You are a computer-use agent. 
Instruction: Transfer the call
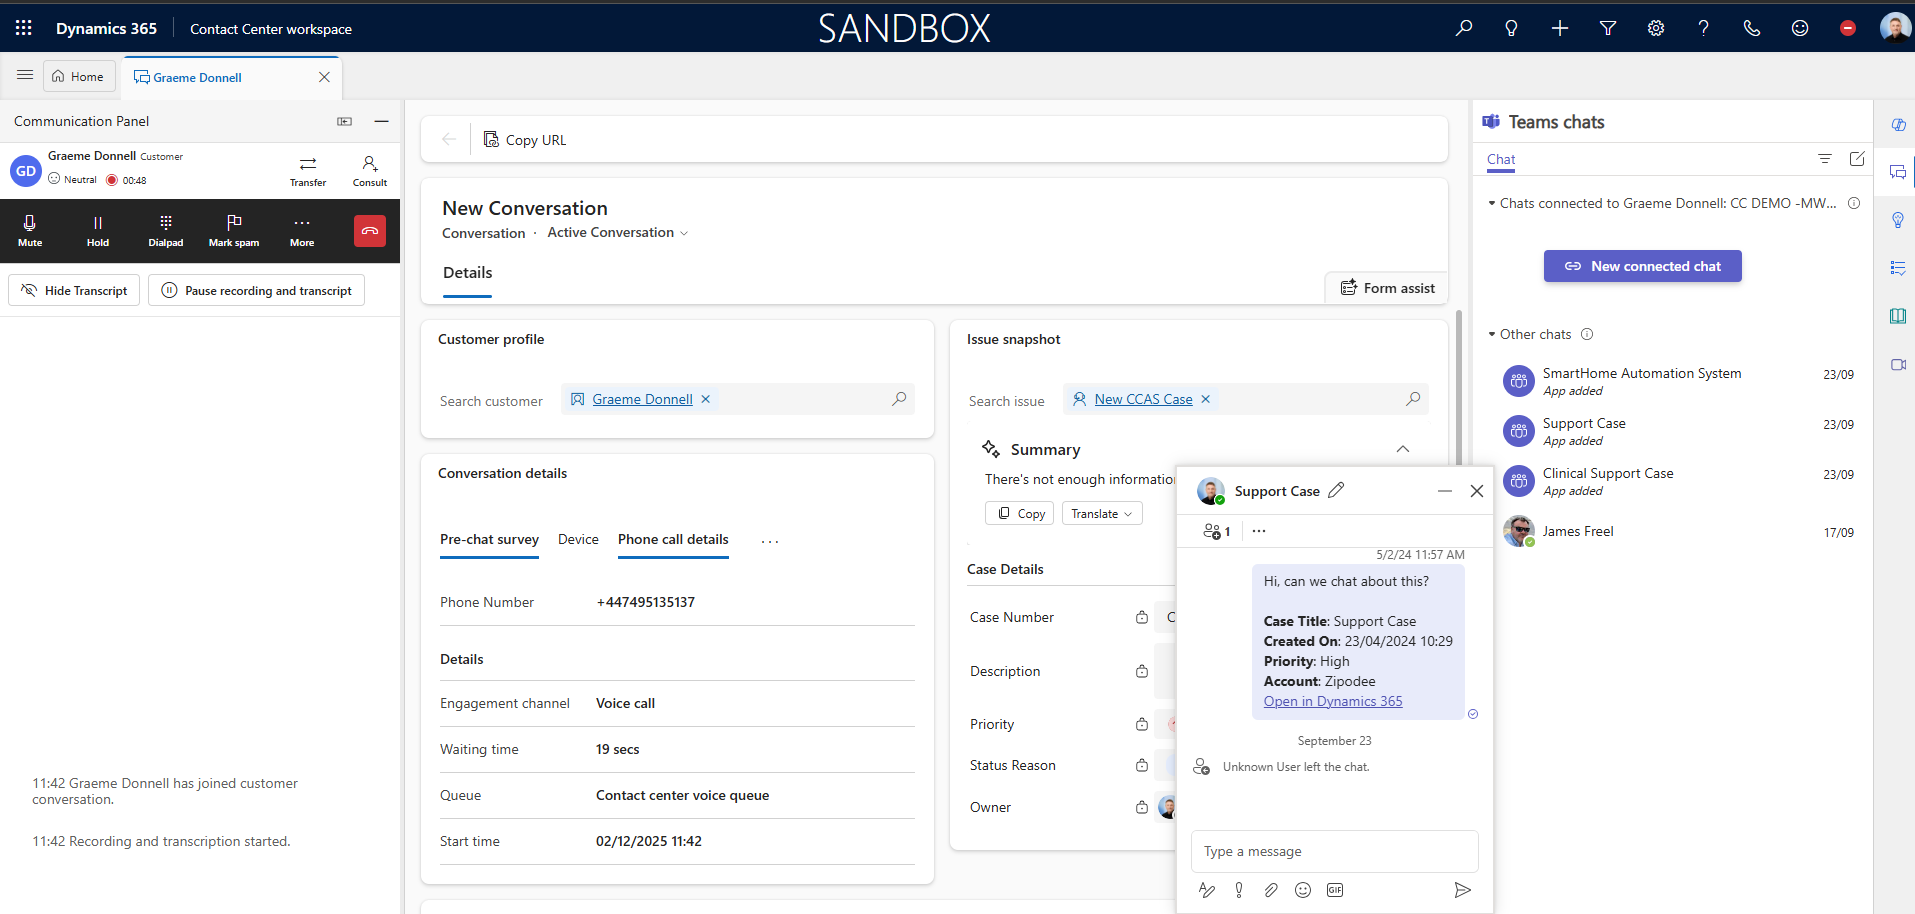pyautogui.click(x=308, y=171)
